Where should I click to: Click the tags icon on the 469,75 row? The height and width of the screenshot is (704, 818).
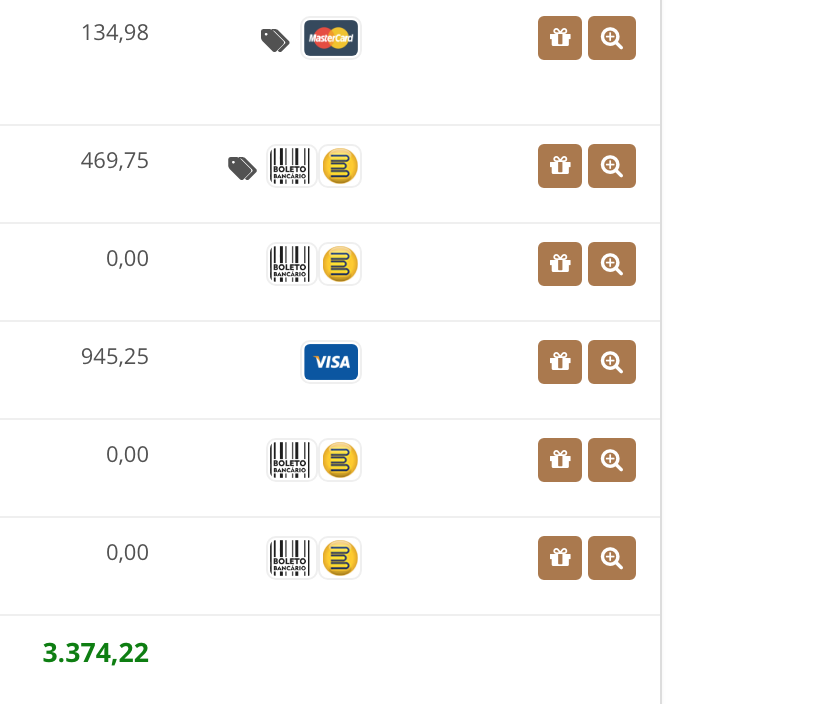pyautogui.click(x=242, y=168)
